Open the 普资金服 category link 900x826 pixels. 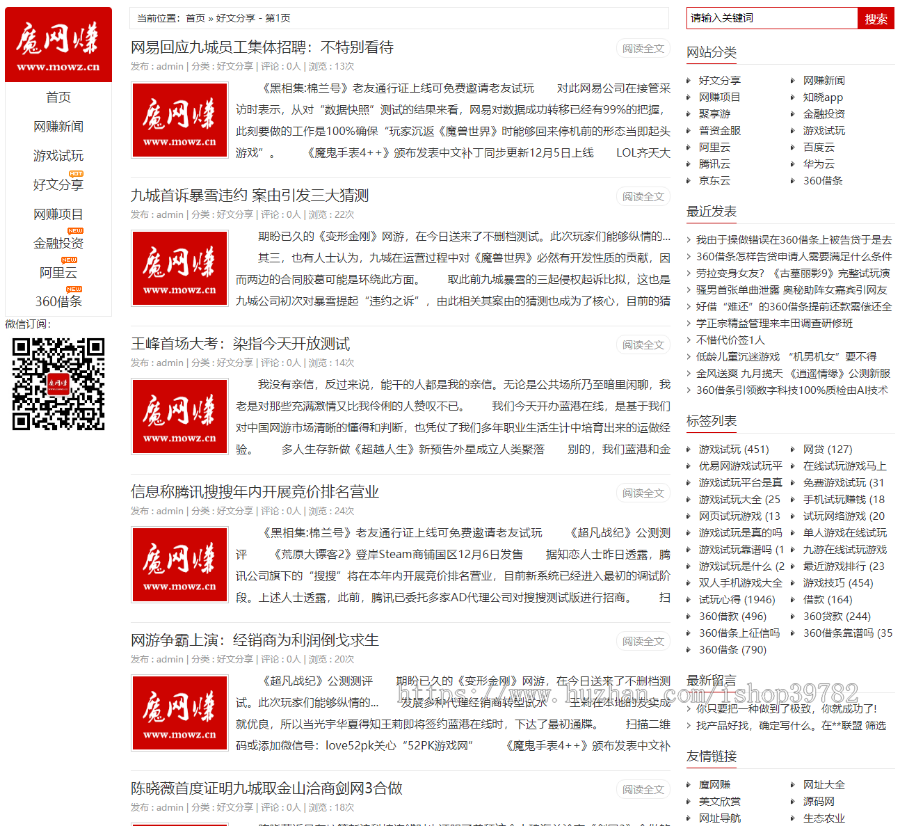[x=719, y=131]
